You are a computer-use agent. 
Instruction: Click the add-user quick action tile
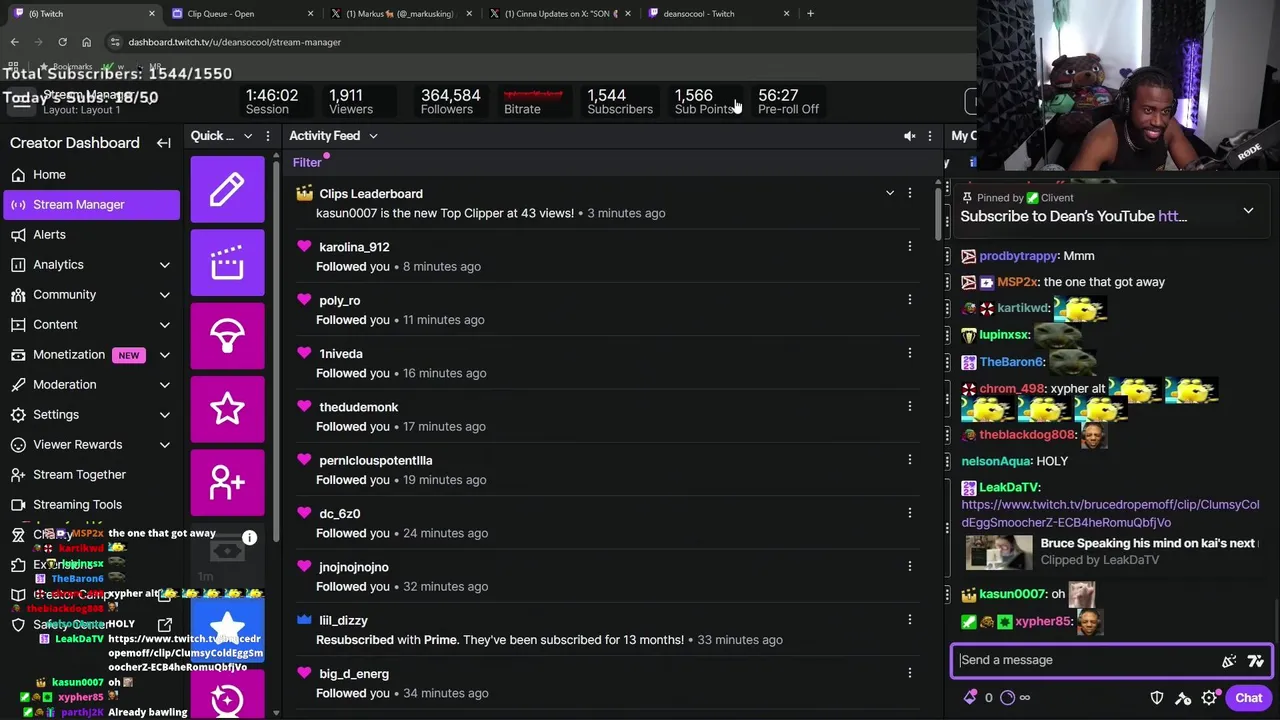(227, 482)
